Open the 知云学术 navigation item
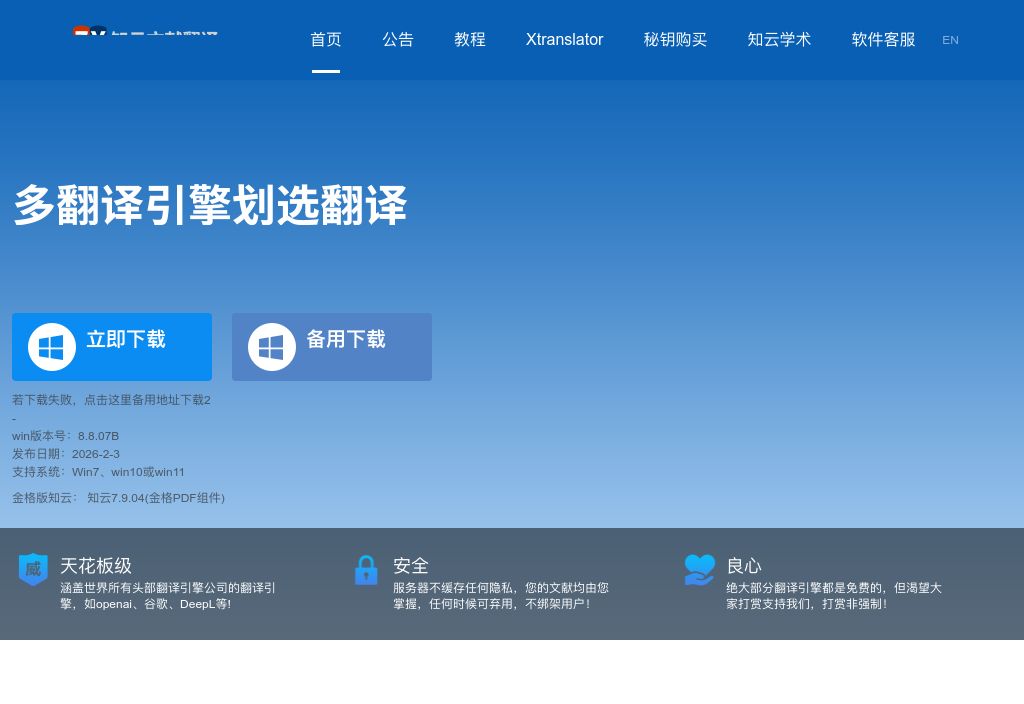1024x704 pixels. [779, 40]
